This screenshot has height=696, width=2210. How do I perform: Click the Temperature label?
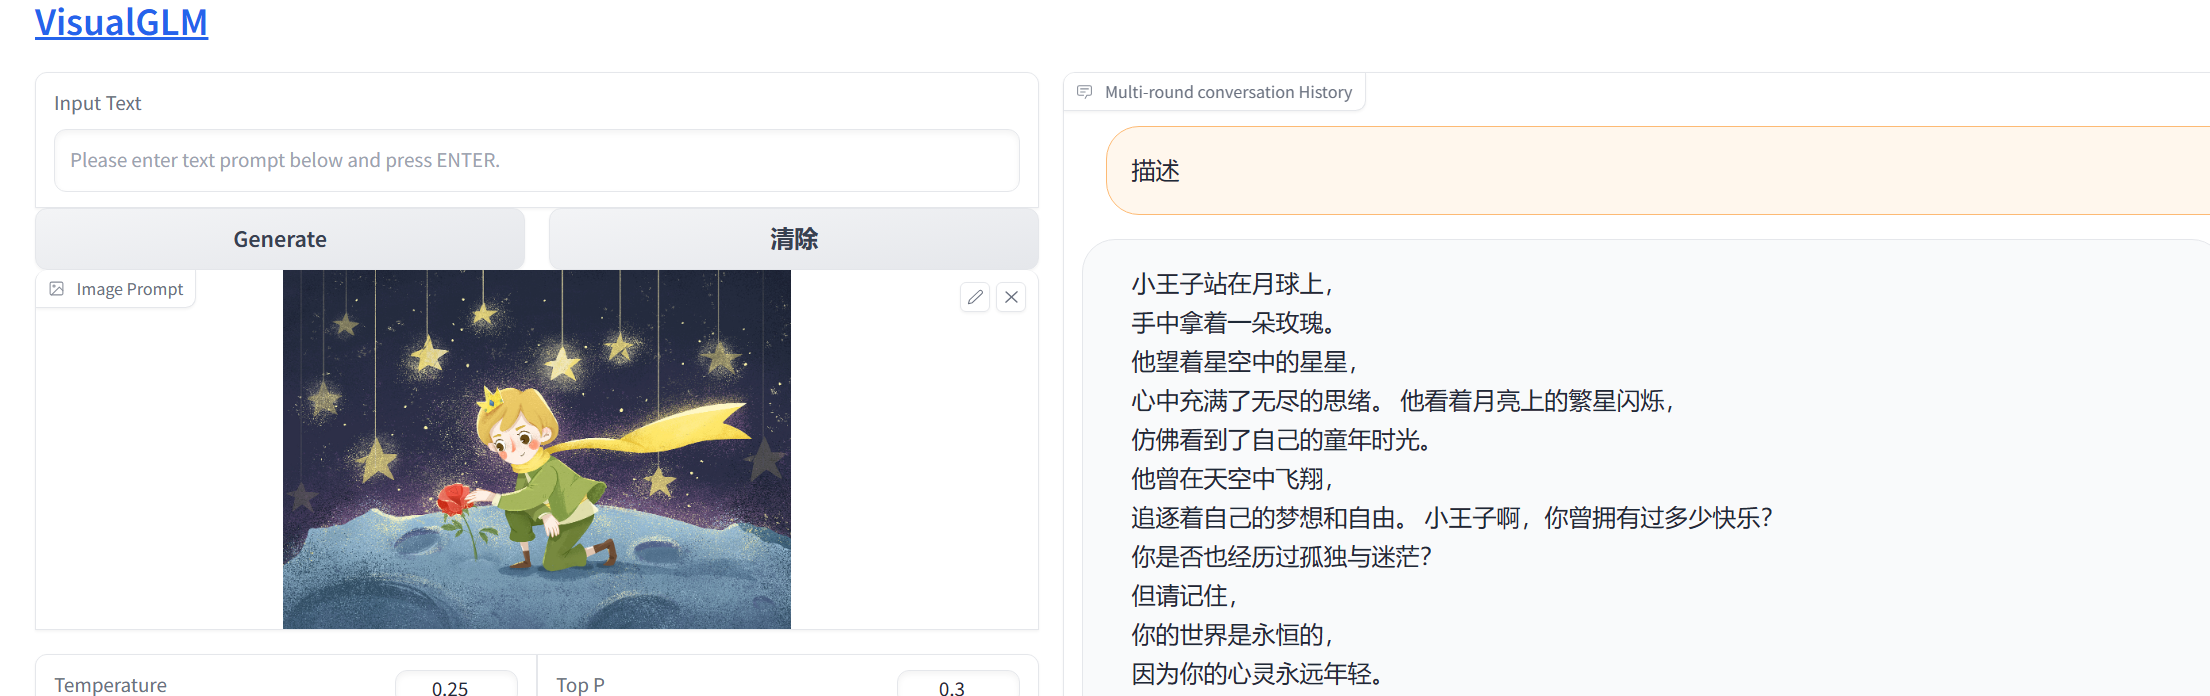click(x=110, y=685)
